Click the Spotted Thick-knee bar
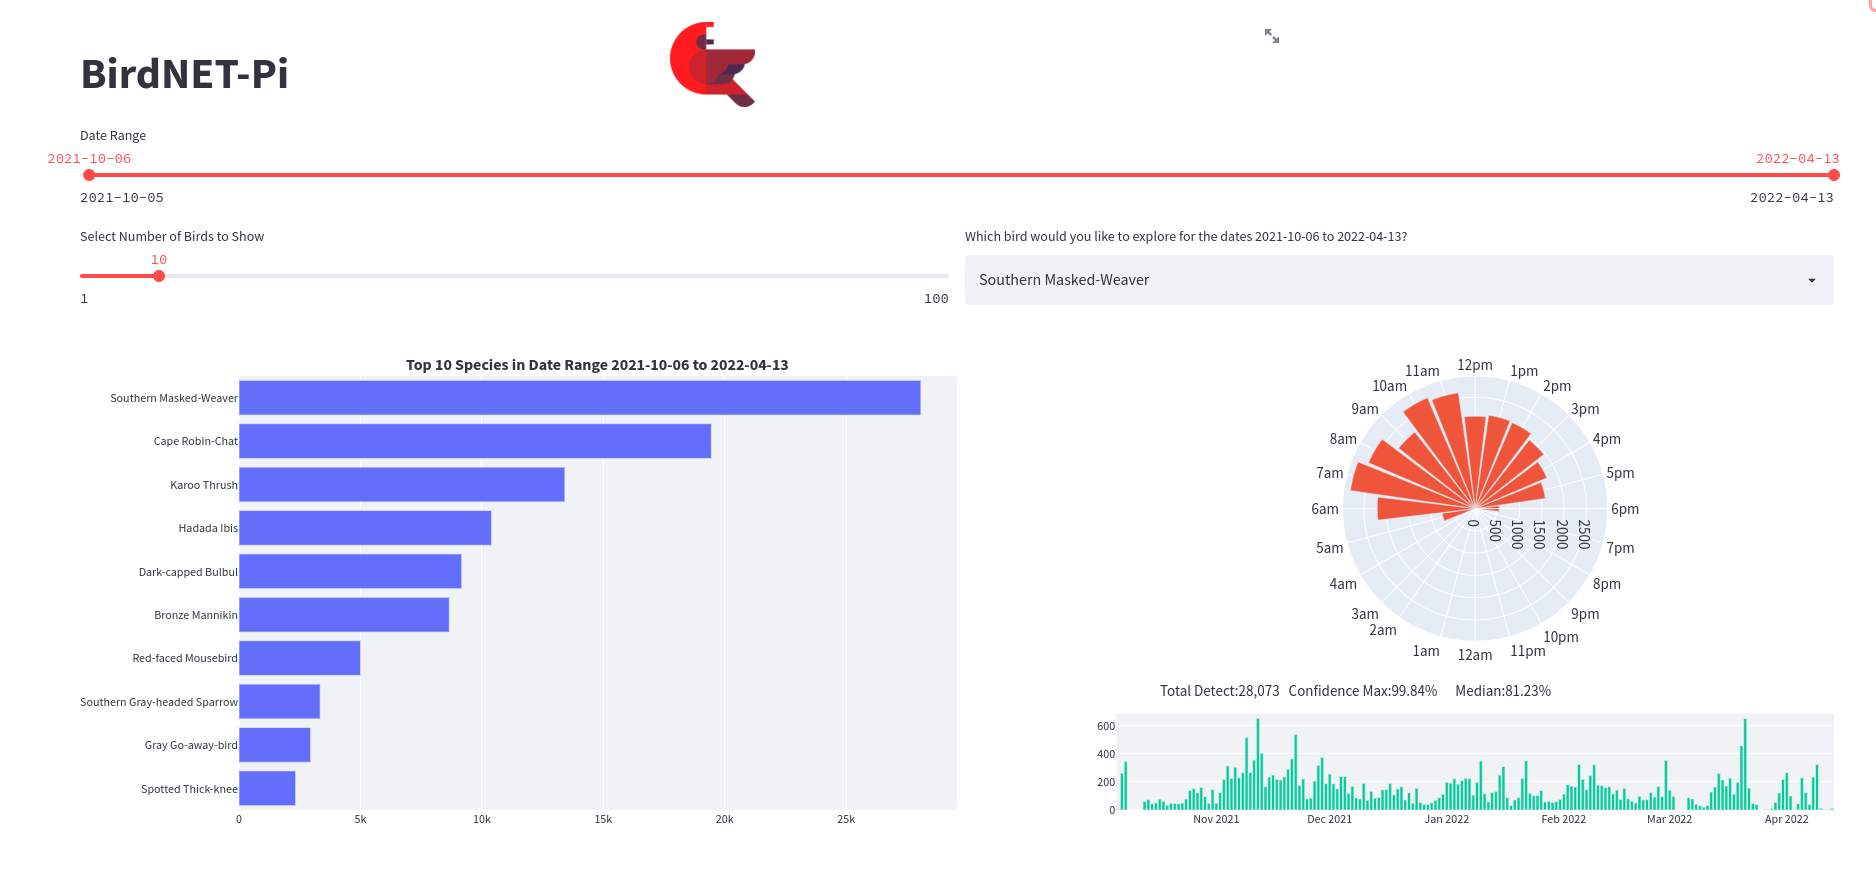 267,789
